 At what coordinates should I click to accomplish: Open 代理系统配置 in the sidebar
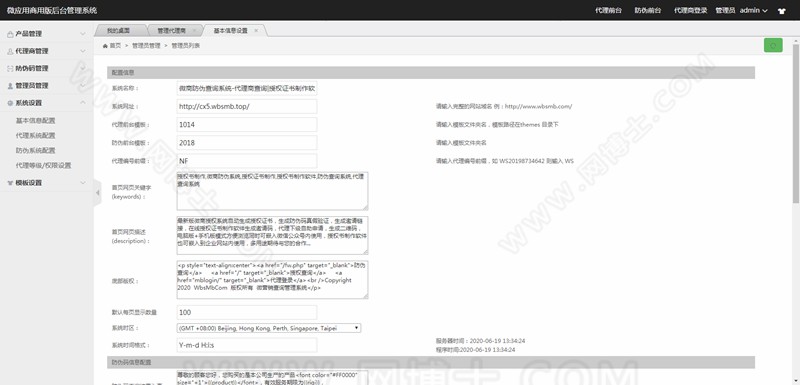[35, 136]
